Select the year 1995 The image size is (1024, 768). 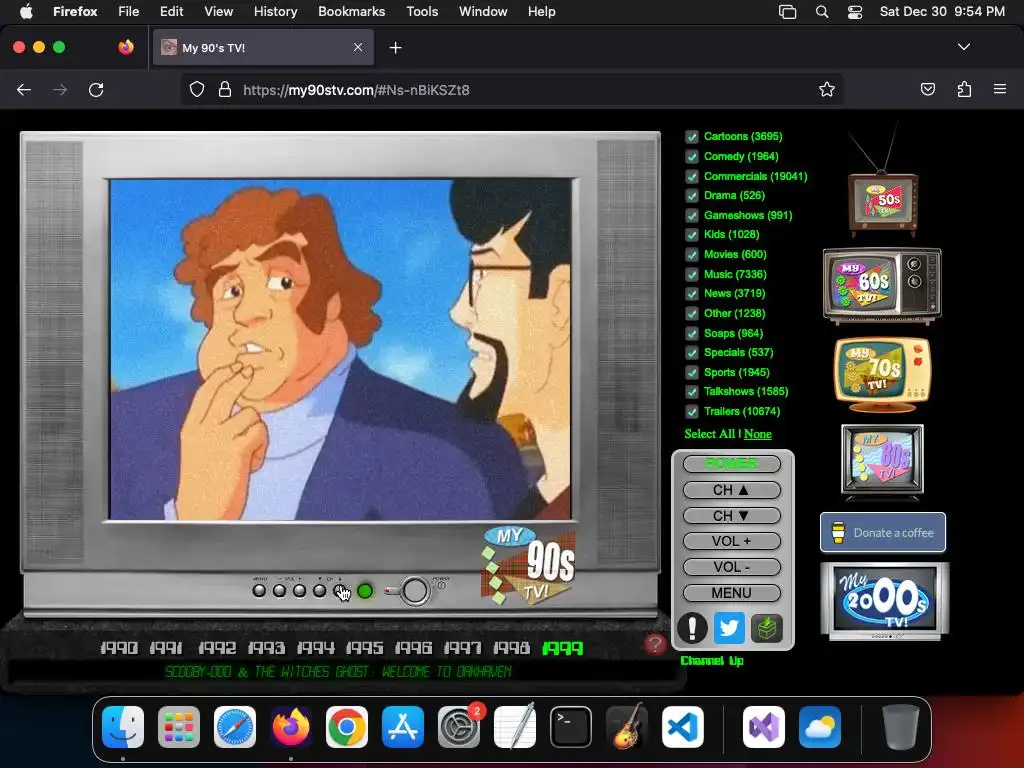tap(364, 648)
